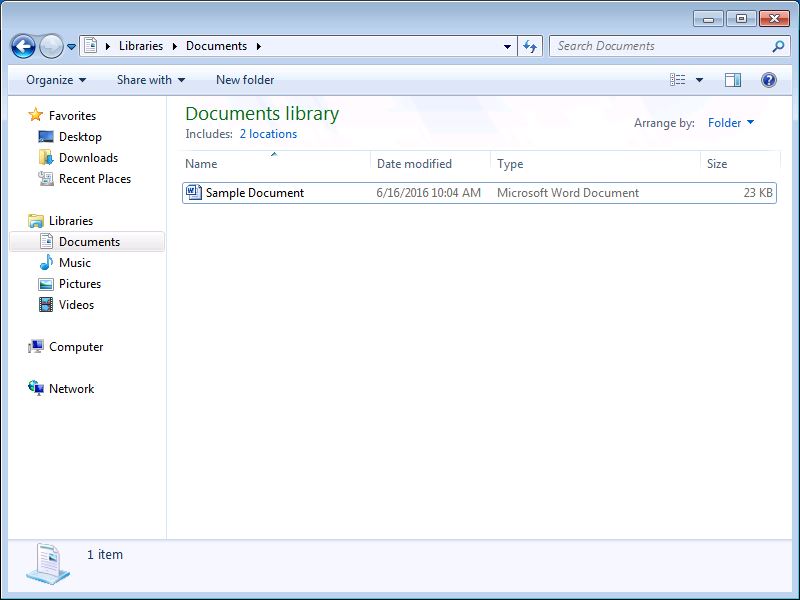Expand the arrow between Libraries and Documents
This screenshot has width=800, height=600.
[x=174, y=46]
